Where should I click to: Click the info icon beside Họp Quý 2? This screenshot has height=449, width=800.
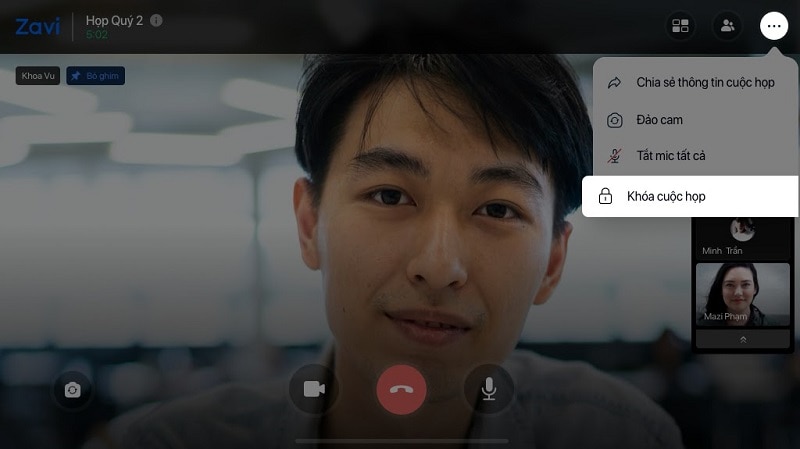157,20
